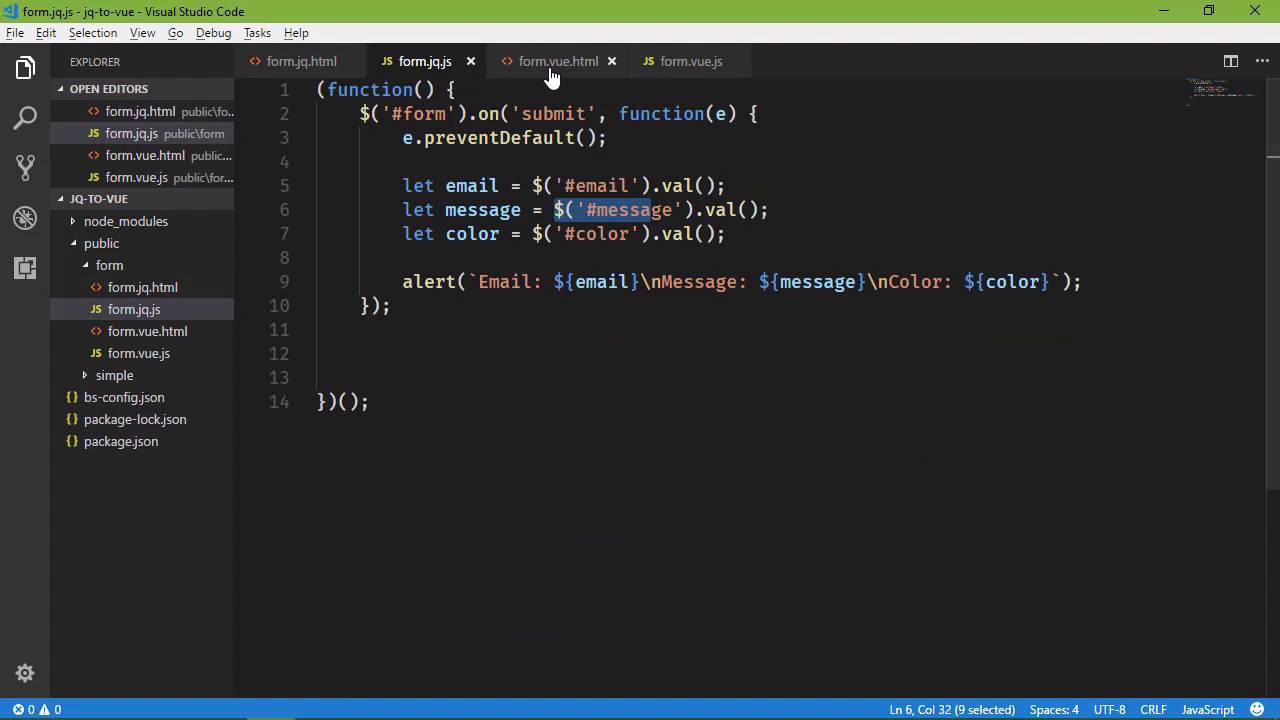
Task: Open the Go menu
Action: pyautogui.click(x=175, y=33)
